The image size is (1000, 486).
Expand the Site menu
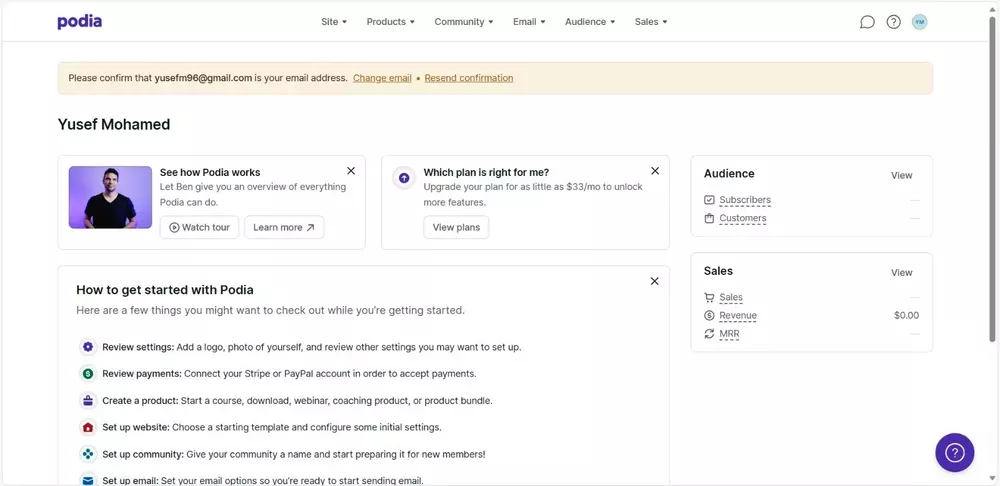tap(334, 22)
